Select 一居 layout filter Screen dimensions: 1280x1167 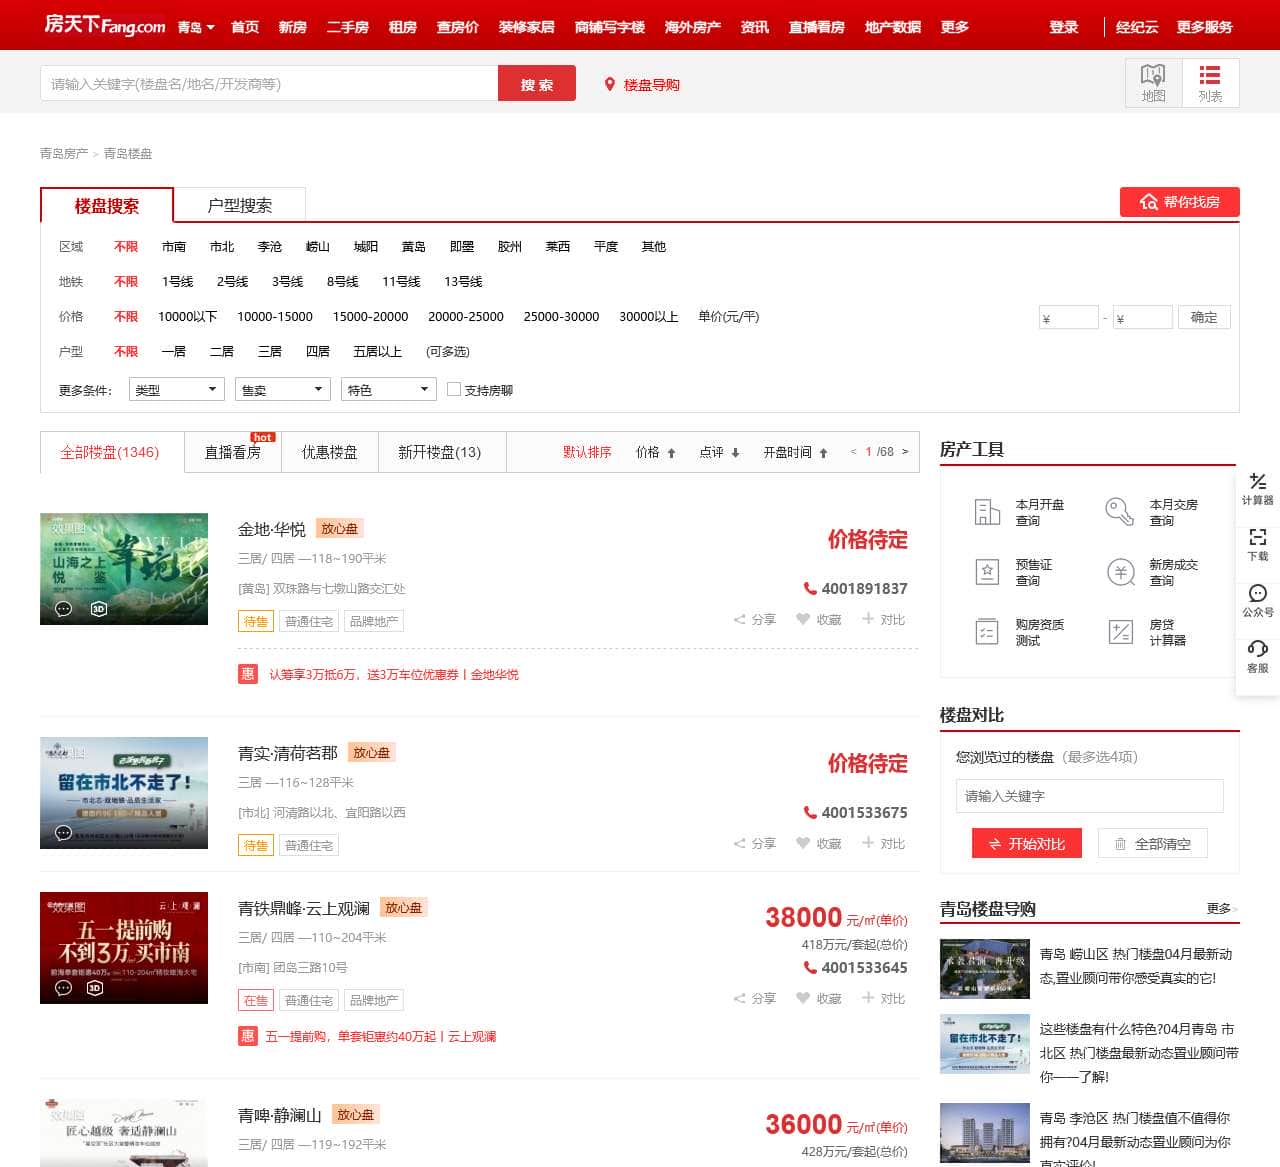click(174, 352)
